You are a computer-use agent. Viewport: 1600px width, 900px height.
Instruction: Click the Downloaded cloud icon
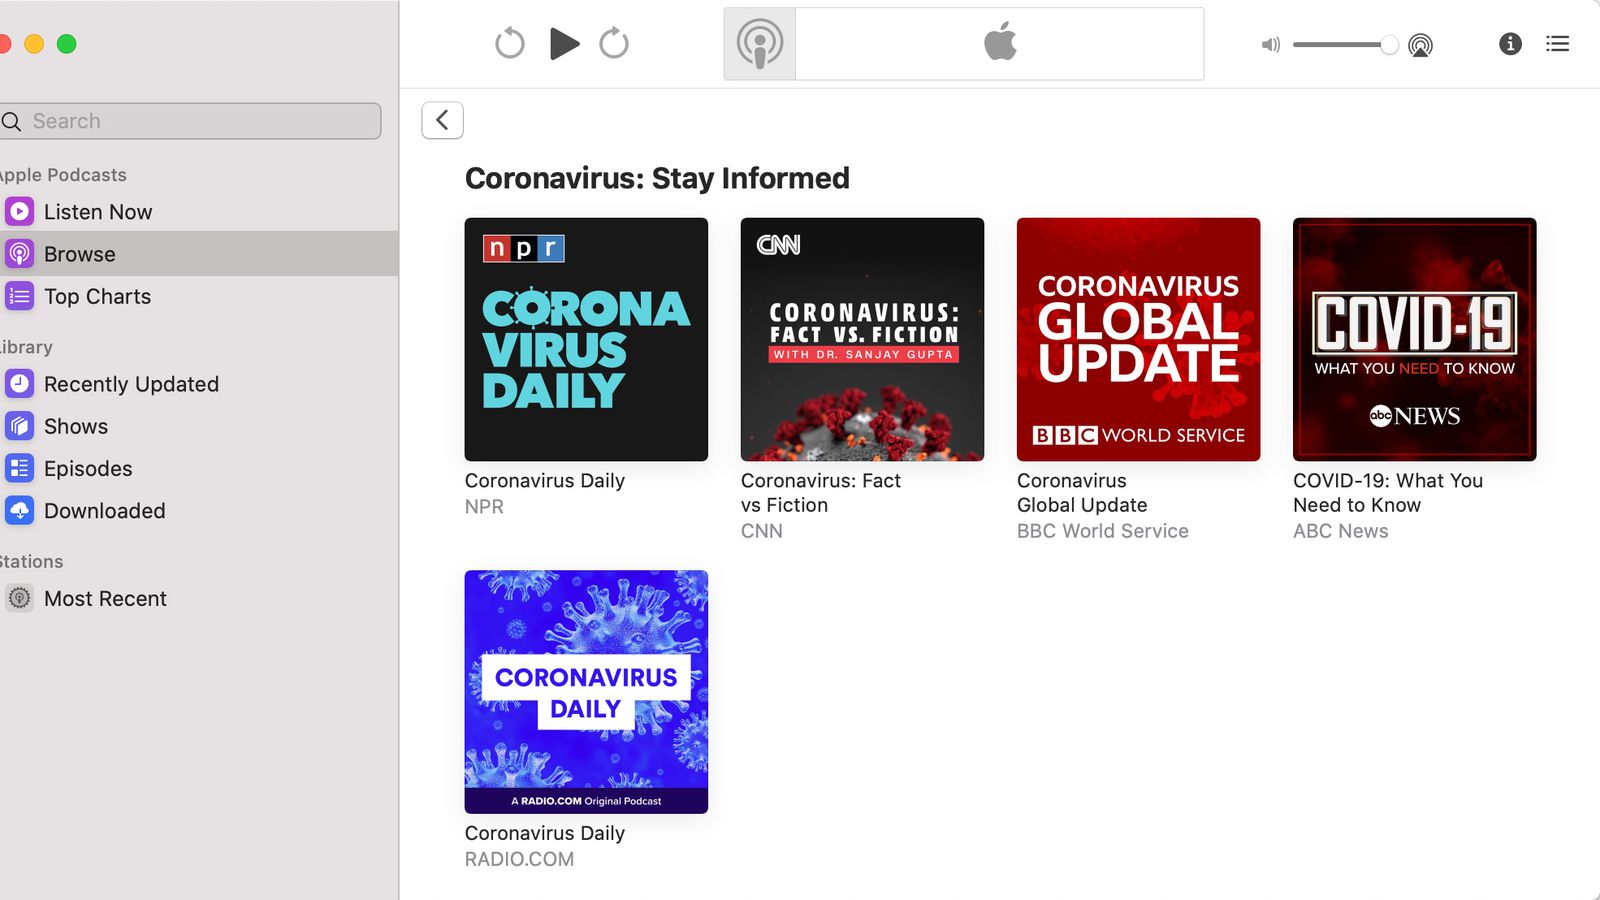(20, 510)
